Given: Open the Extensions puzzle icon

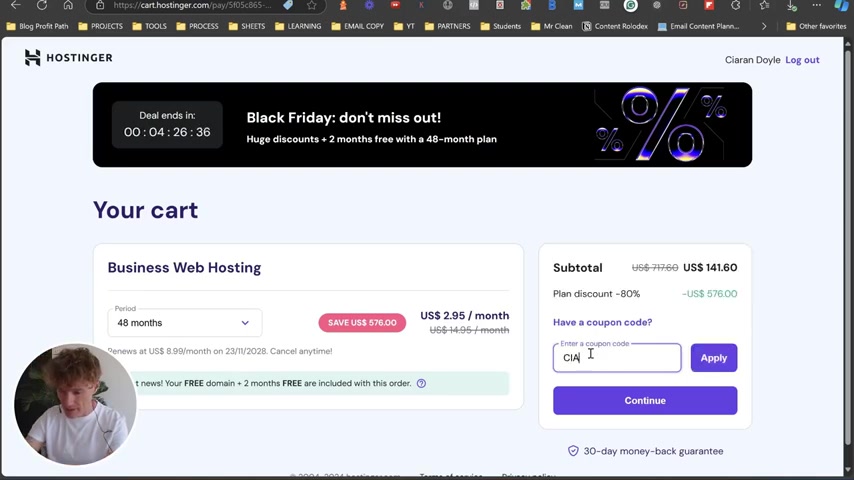Looking at the screenshot, I should 736,5.
